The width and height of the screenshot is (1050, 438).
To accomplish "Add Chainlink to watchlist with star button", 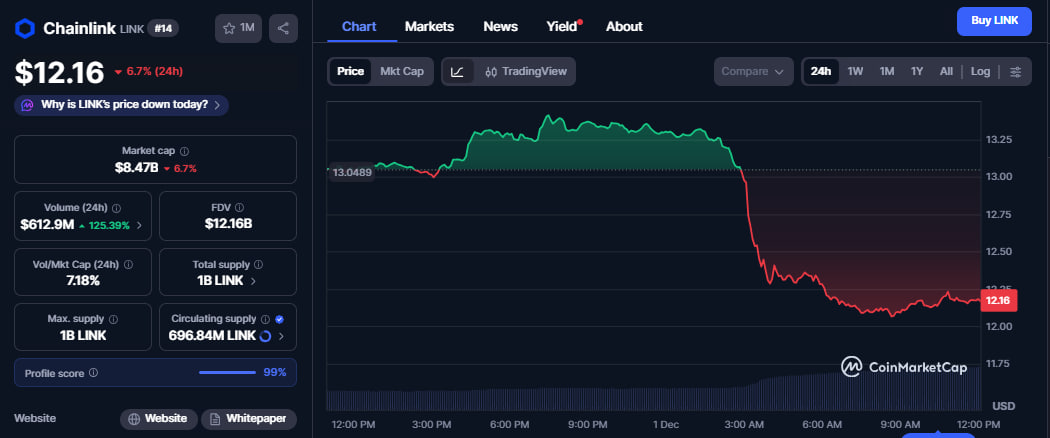I will click(238, 28).
